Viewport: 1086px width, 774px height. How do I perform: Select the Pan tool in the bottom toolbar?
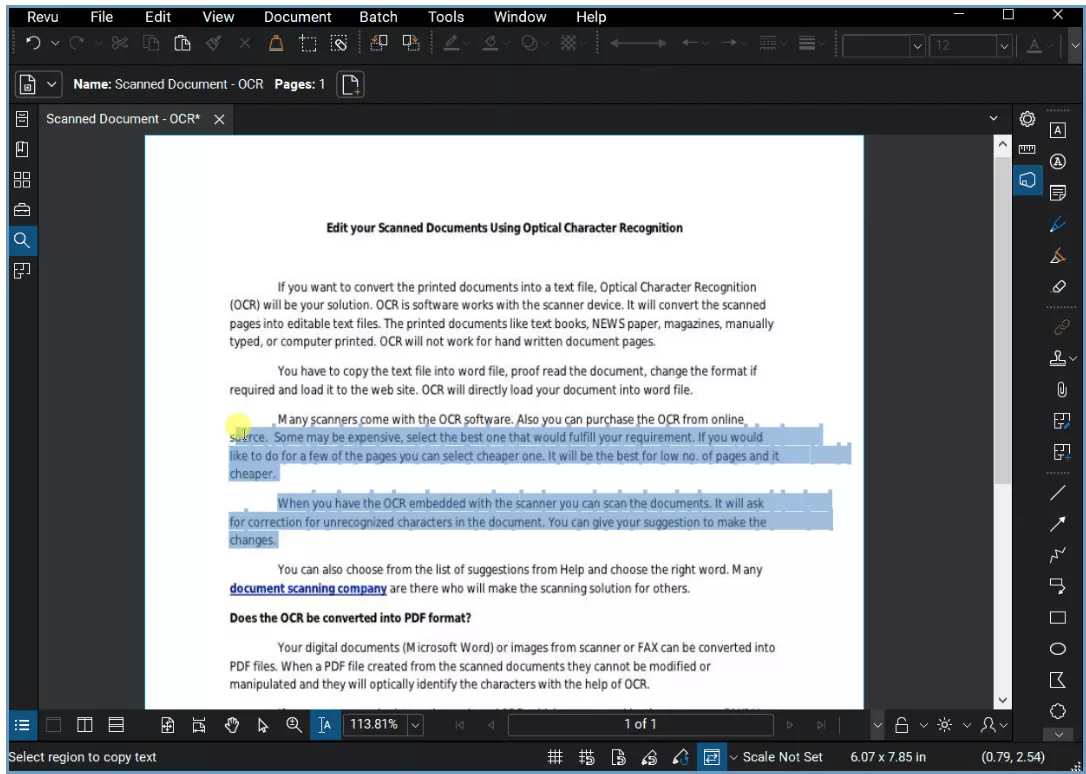[x=232, y=724]
